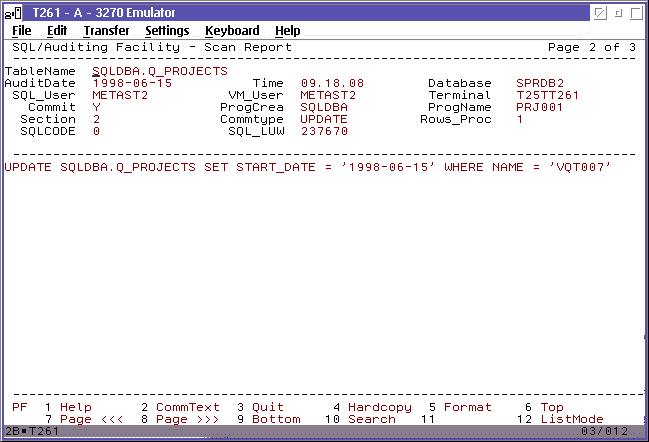Open the File menu

point(21,31)
